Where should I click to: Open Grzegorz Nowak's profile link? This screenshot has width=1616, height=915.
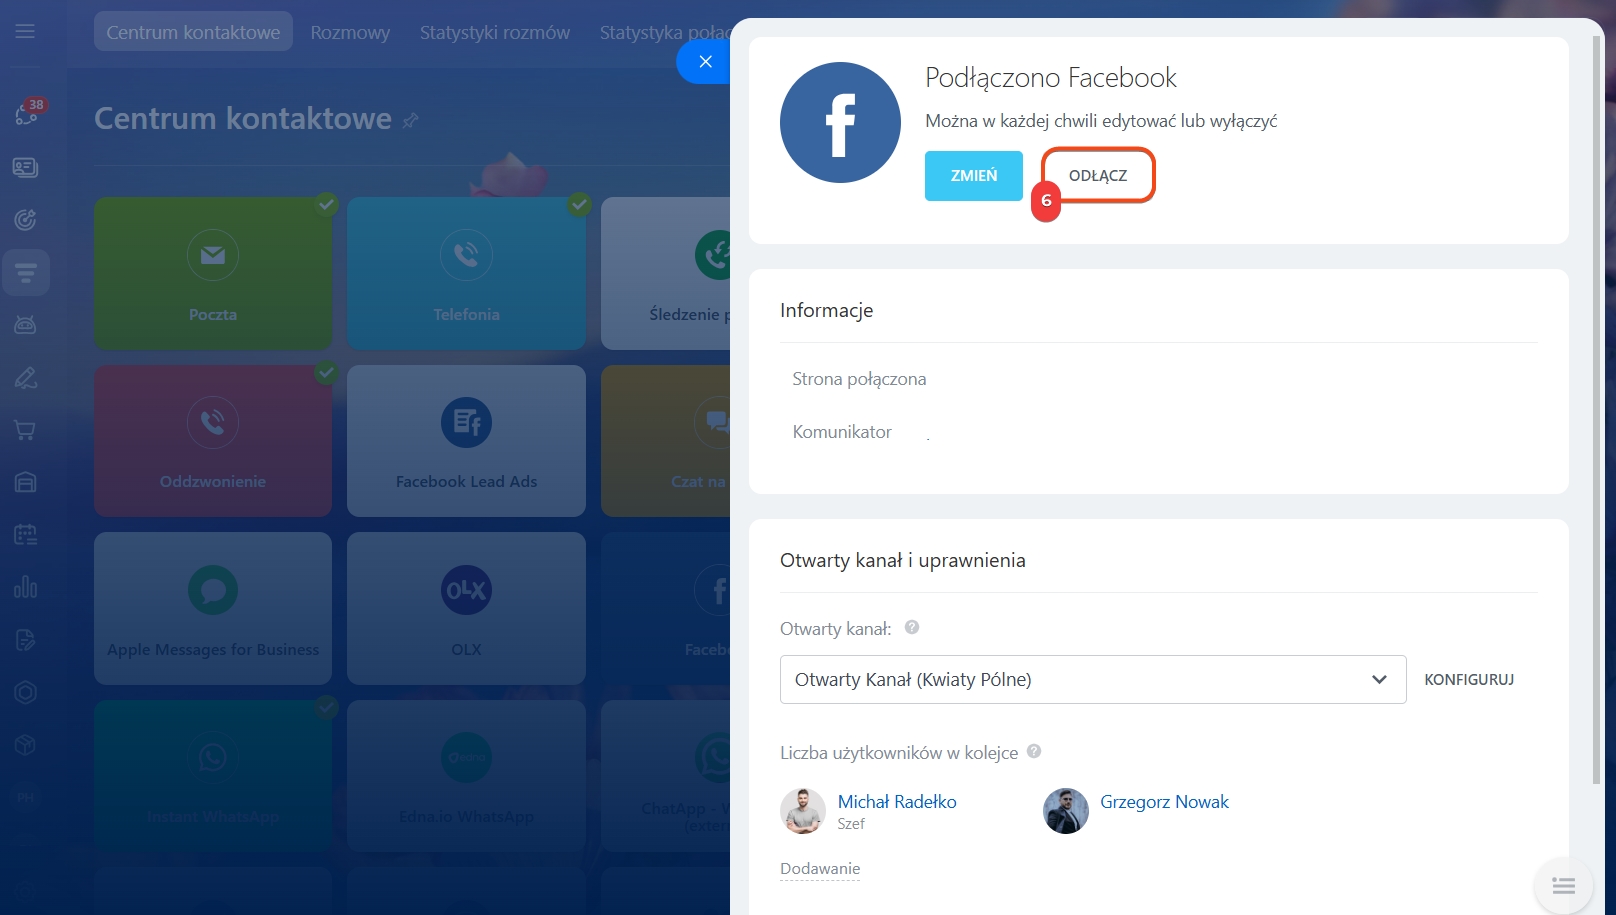coord(1164,802)
